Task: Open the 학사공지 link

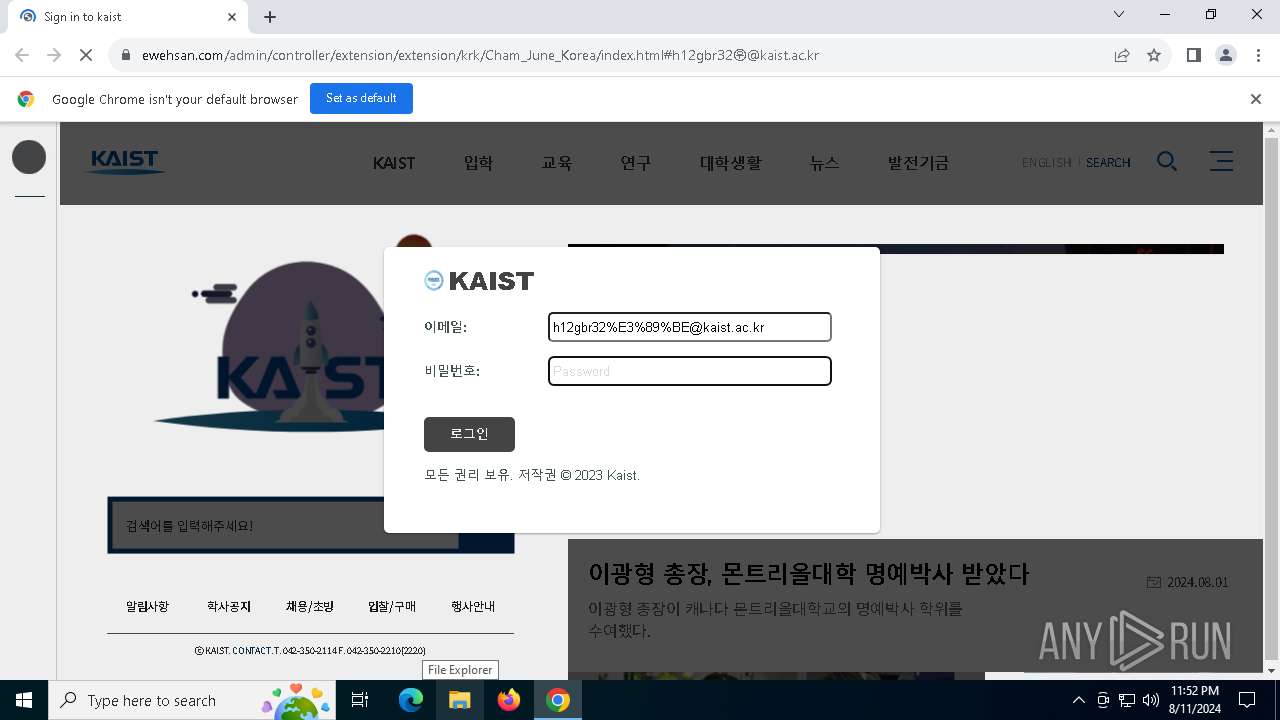Action: coord(229,607)
